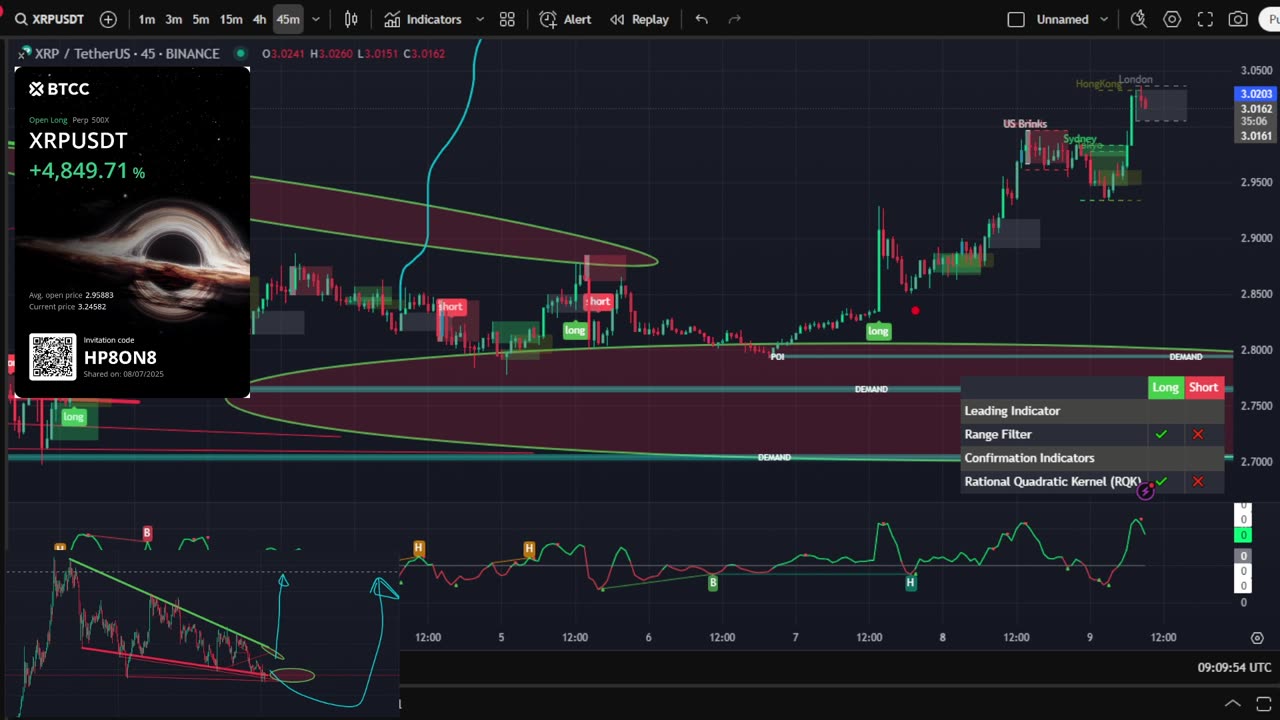Click the red X for RQK row
This screenshot has width=1280, height=720.
click(1198, 482)
